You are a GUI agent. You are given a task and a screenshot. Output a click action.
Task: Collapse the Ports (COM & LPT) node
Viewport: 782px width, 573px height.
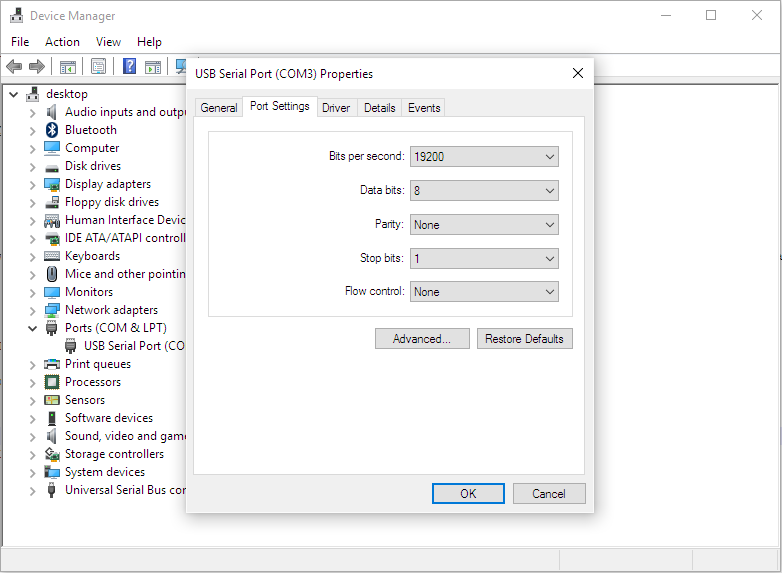pyautogui.click(x=32, y=328)
